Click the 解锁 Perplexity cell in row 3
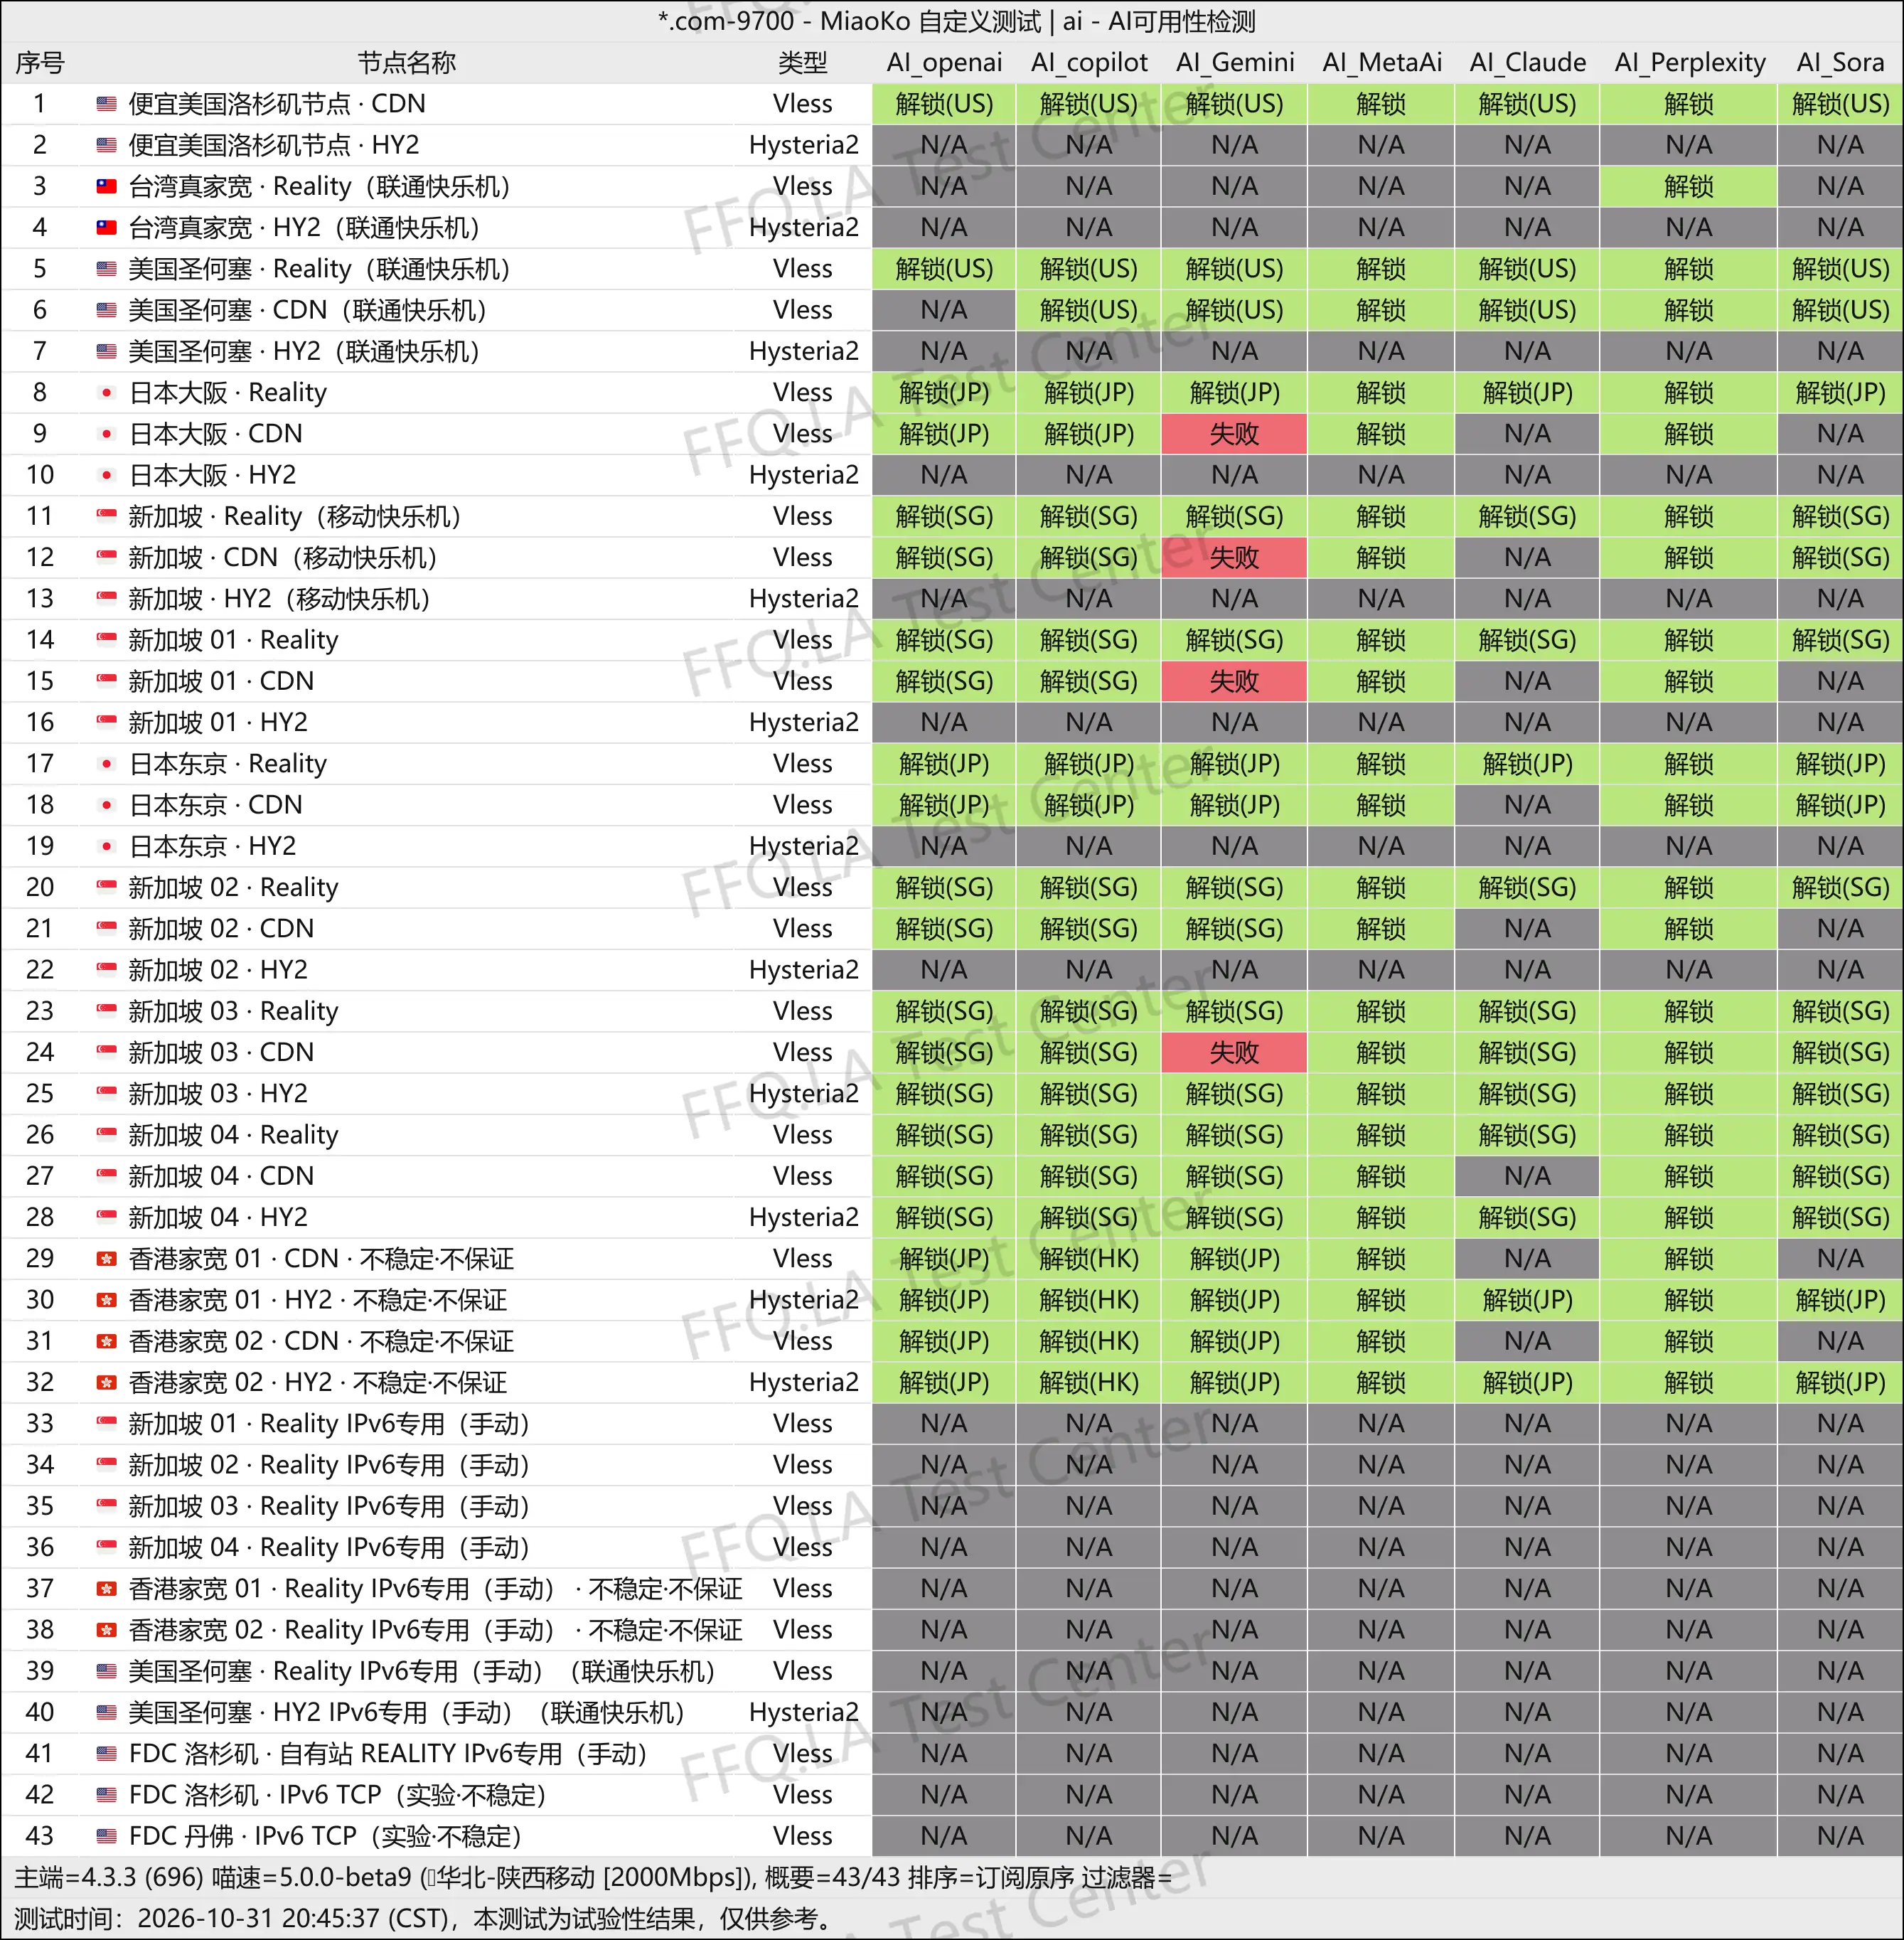This screenshot has height=1940, width=1904. (x=1688, y=186)
